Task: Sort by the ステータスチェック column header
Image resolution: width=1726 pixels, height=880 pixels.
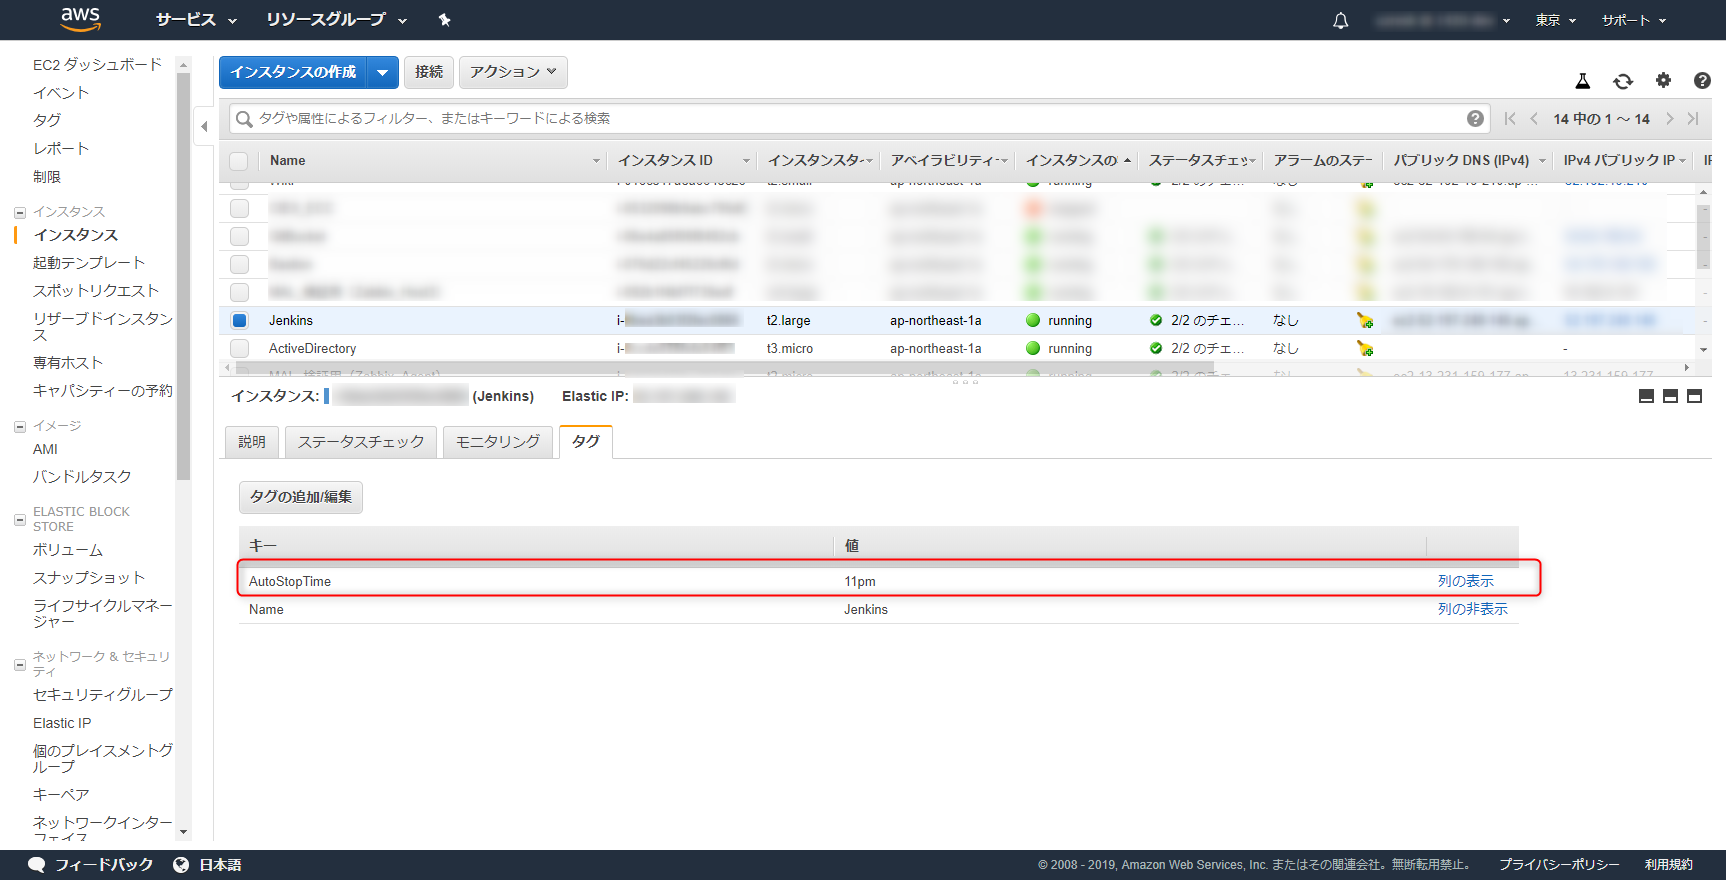Action: (1199, 161)
